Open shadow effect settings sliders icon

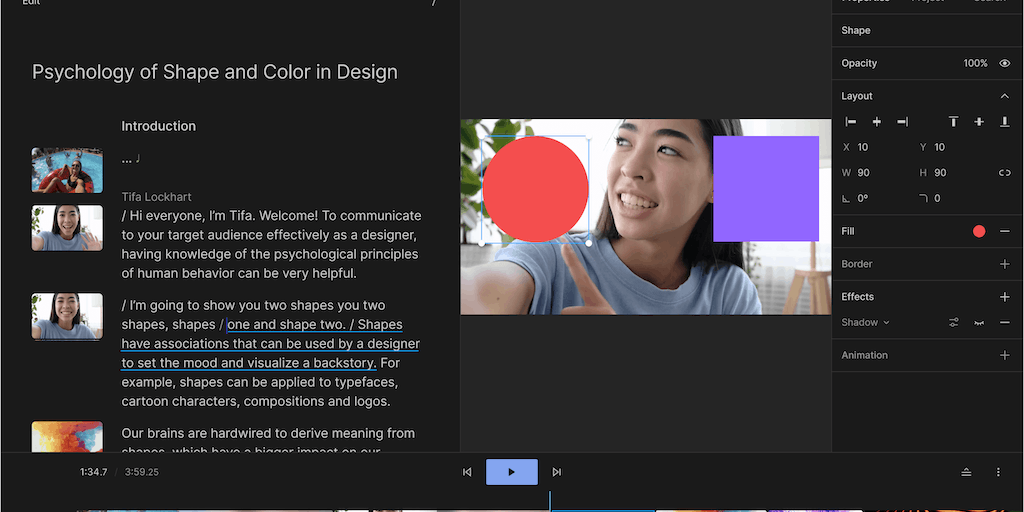954,323
